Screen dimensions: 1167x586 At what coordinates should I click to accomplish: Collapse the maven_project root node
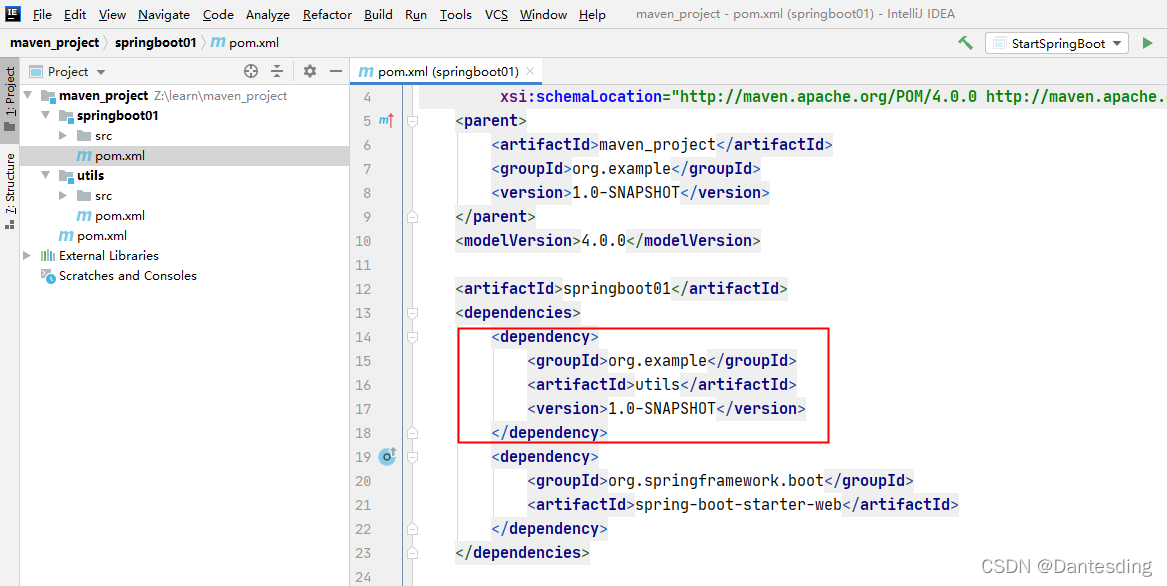[28, 96]
